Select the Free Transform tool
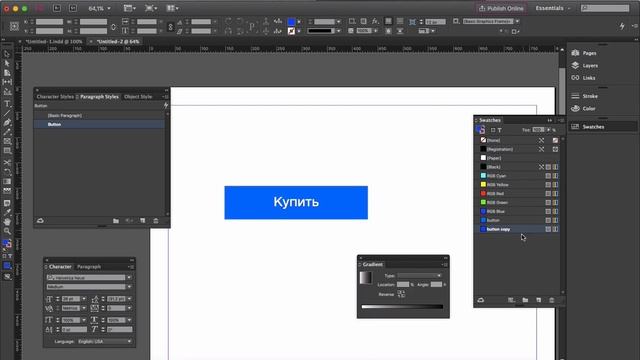Screen dimensions: 640x360 pos(7,172)
